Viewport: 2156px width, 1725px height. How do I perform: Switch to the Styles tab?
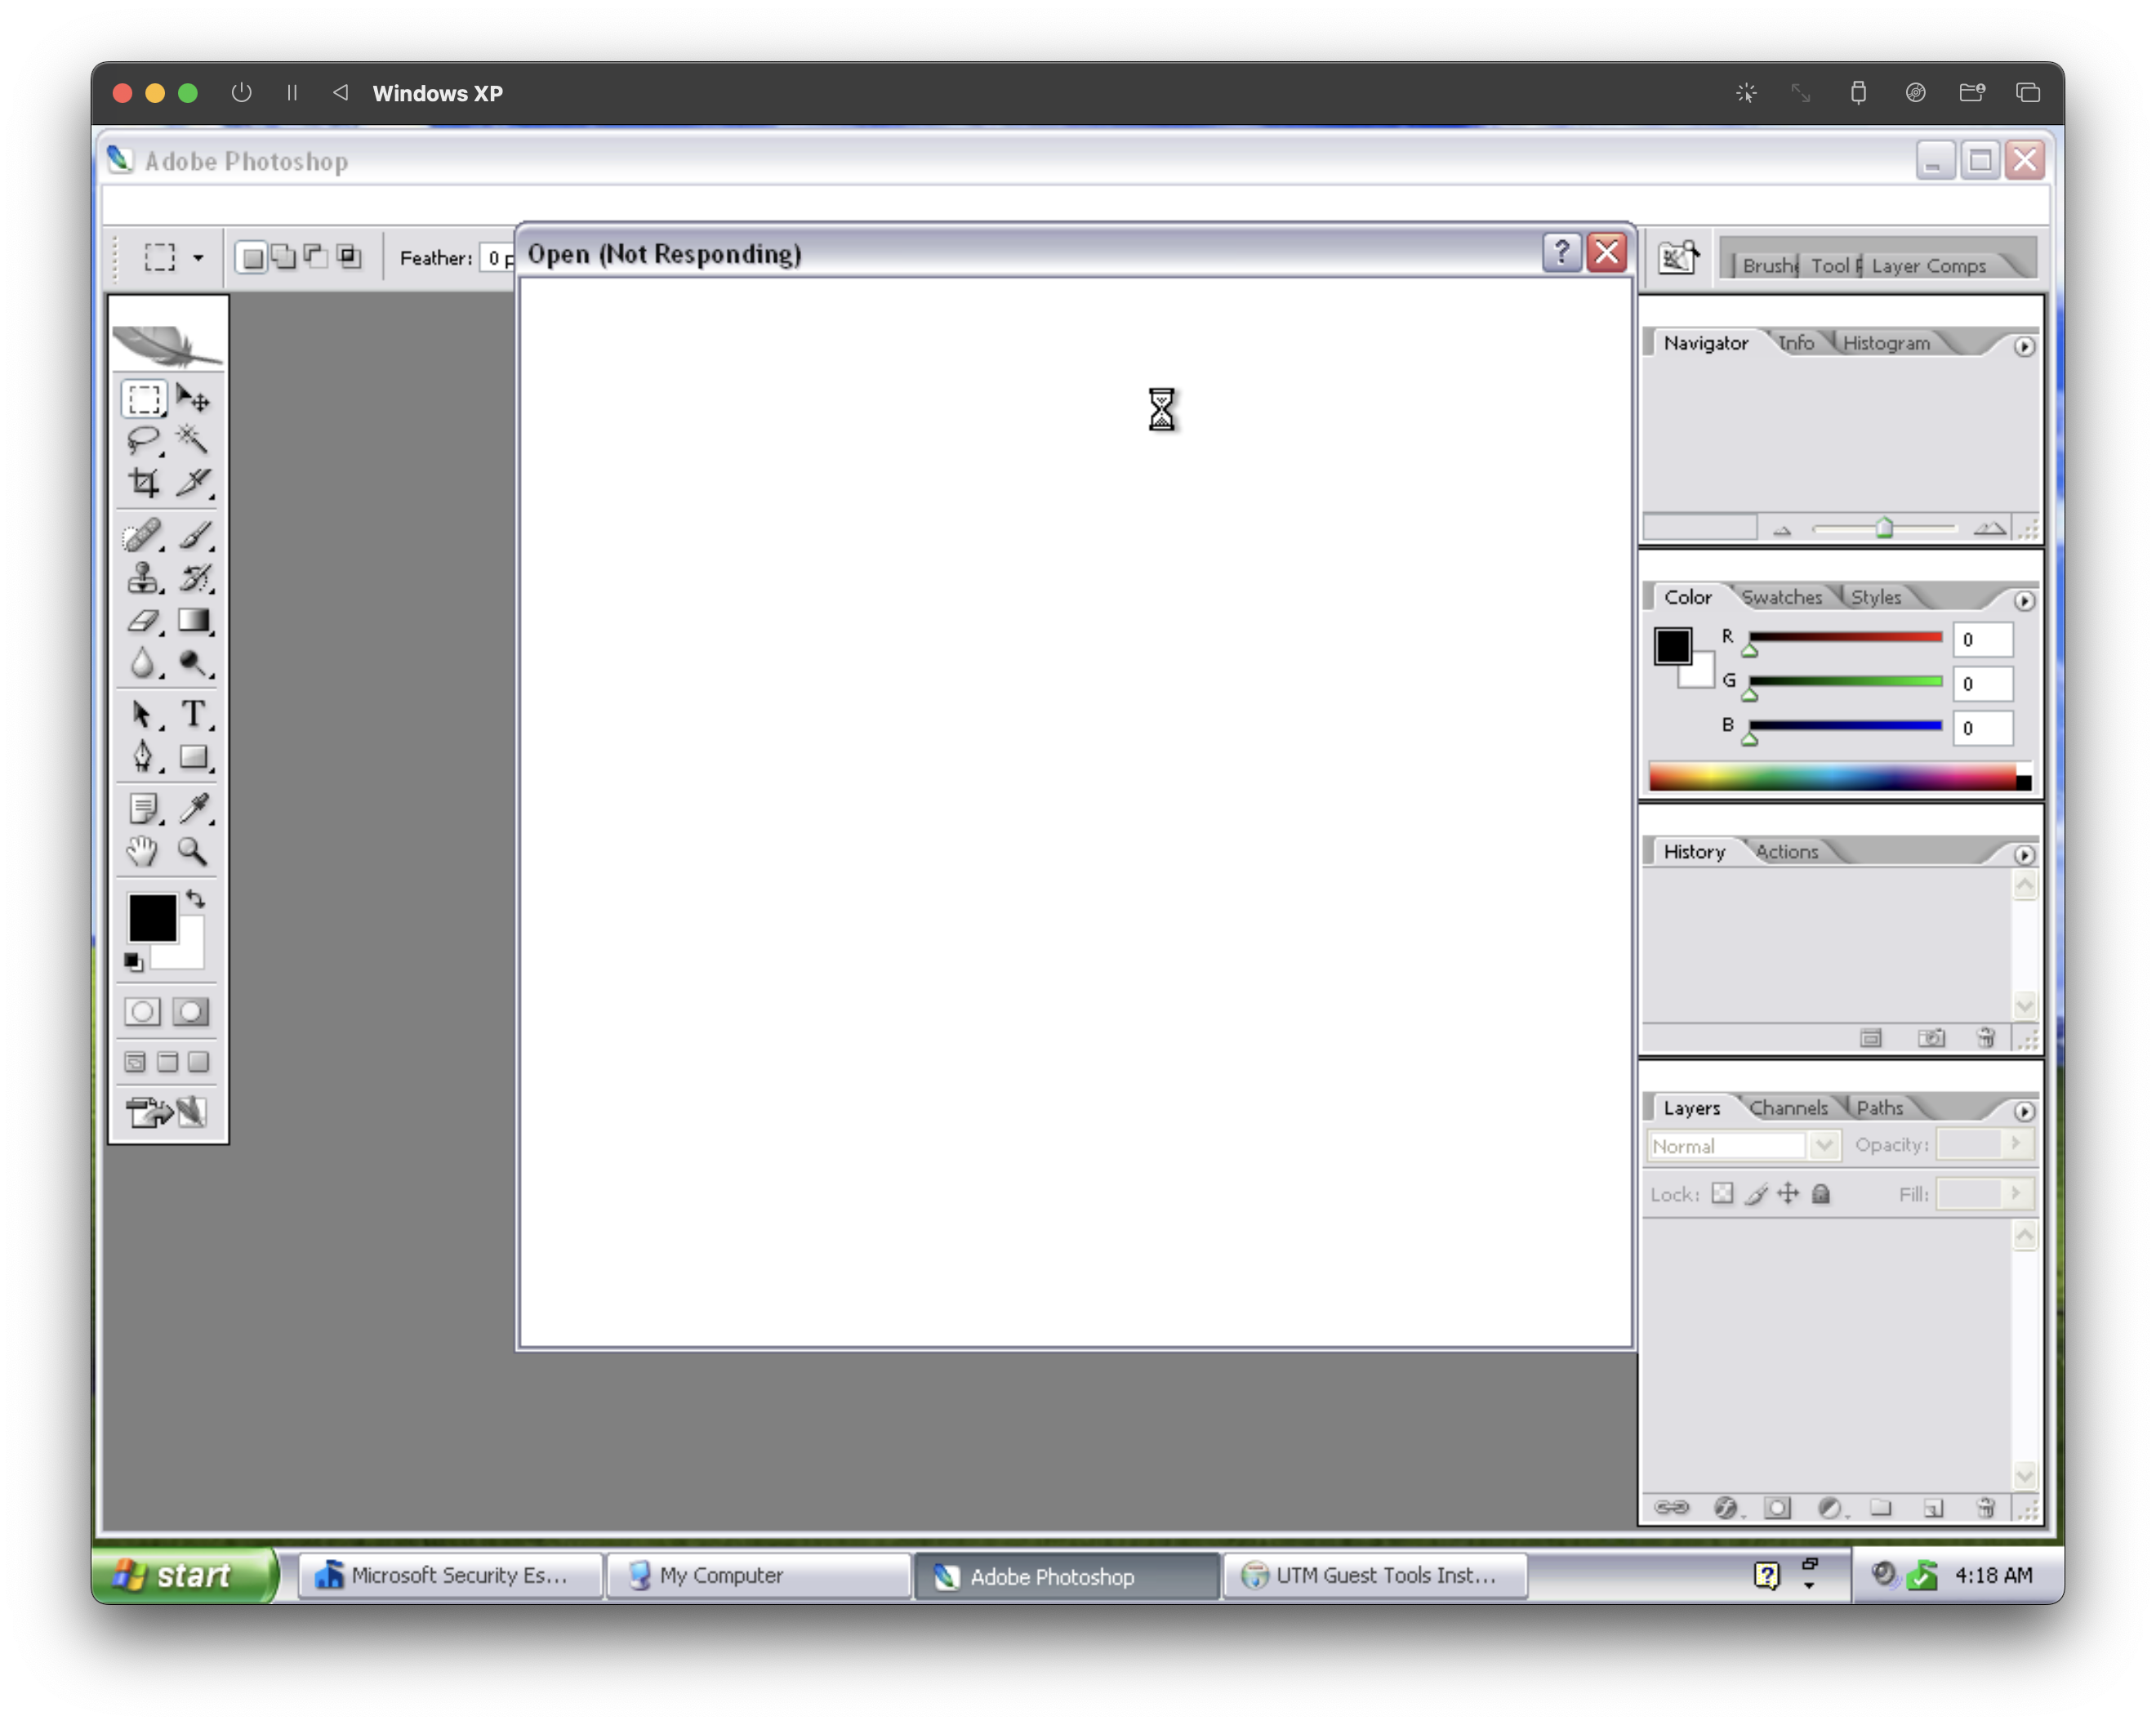click(1876, 597)
